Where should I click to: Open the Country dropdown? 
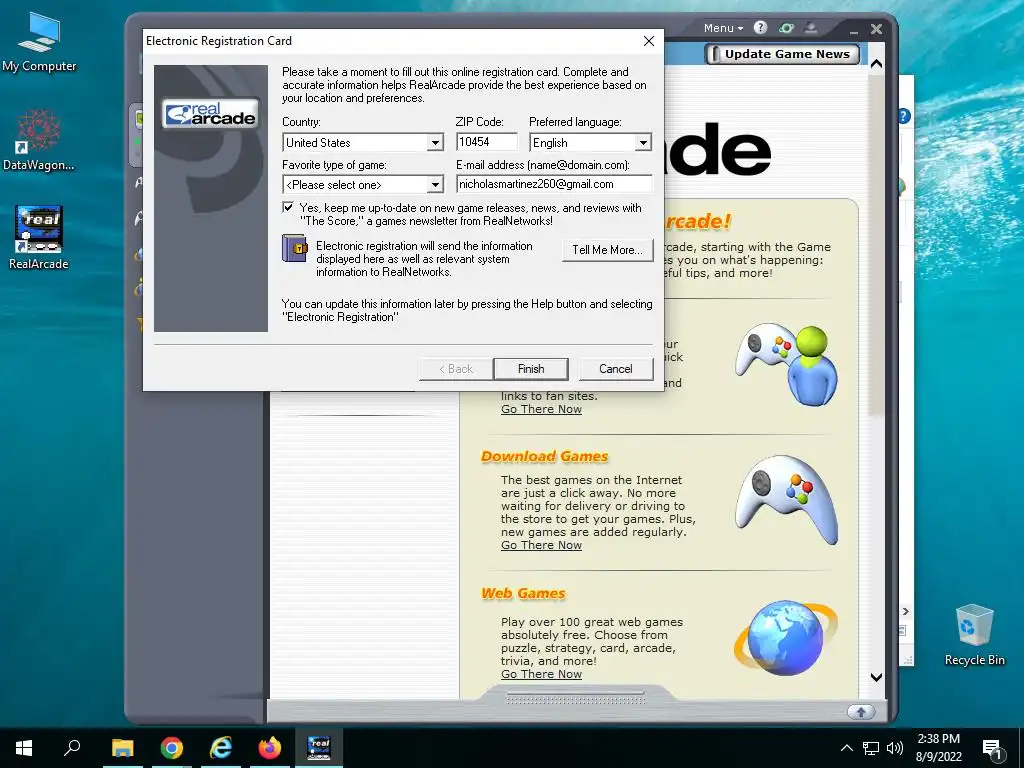[x=435, y=142]
